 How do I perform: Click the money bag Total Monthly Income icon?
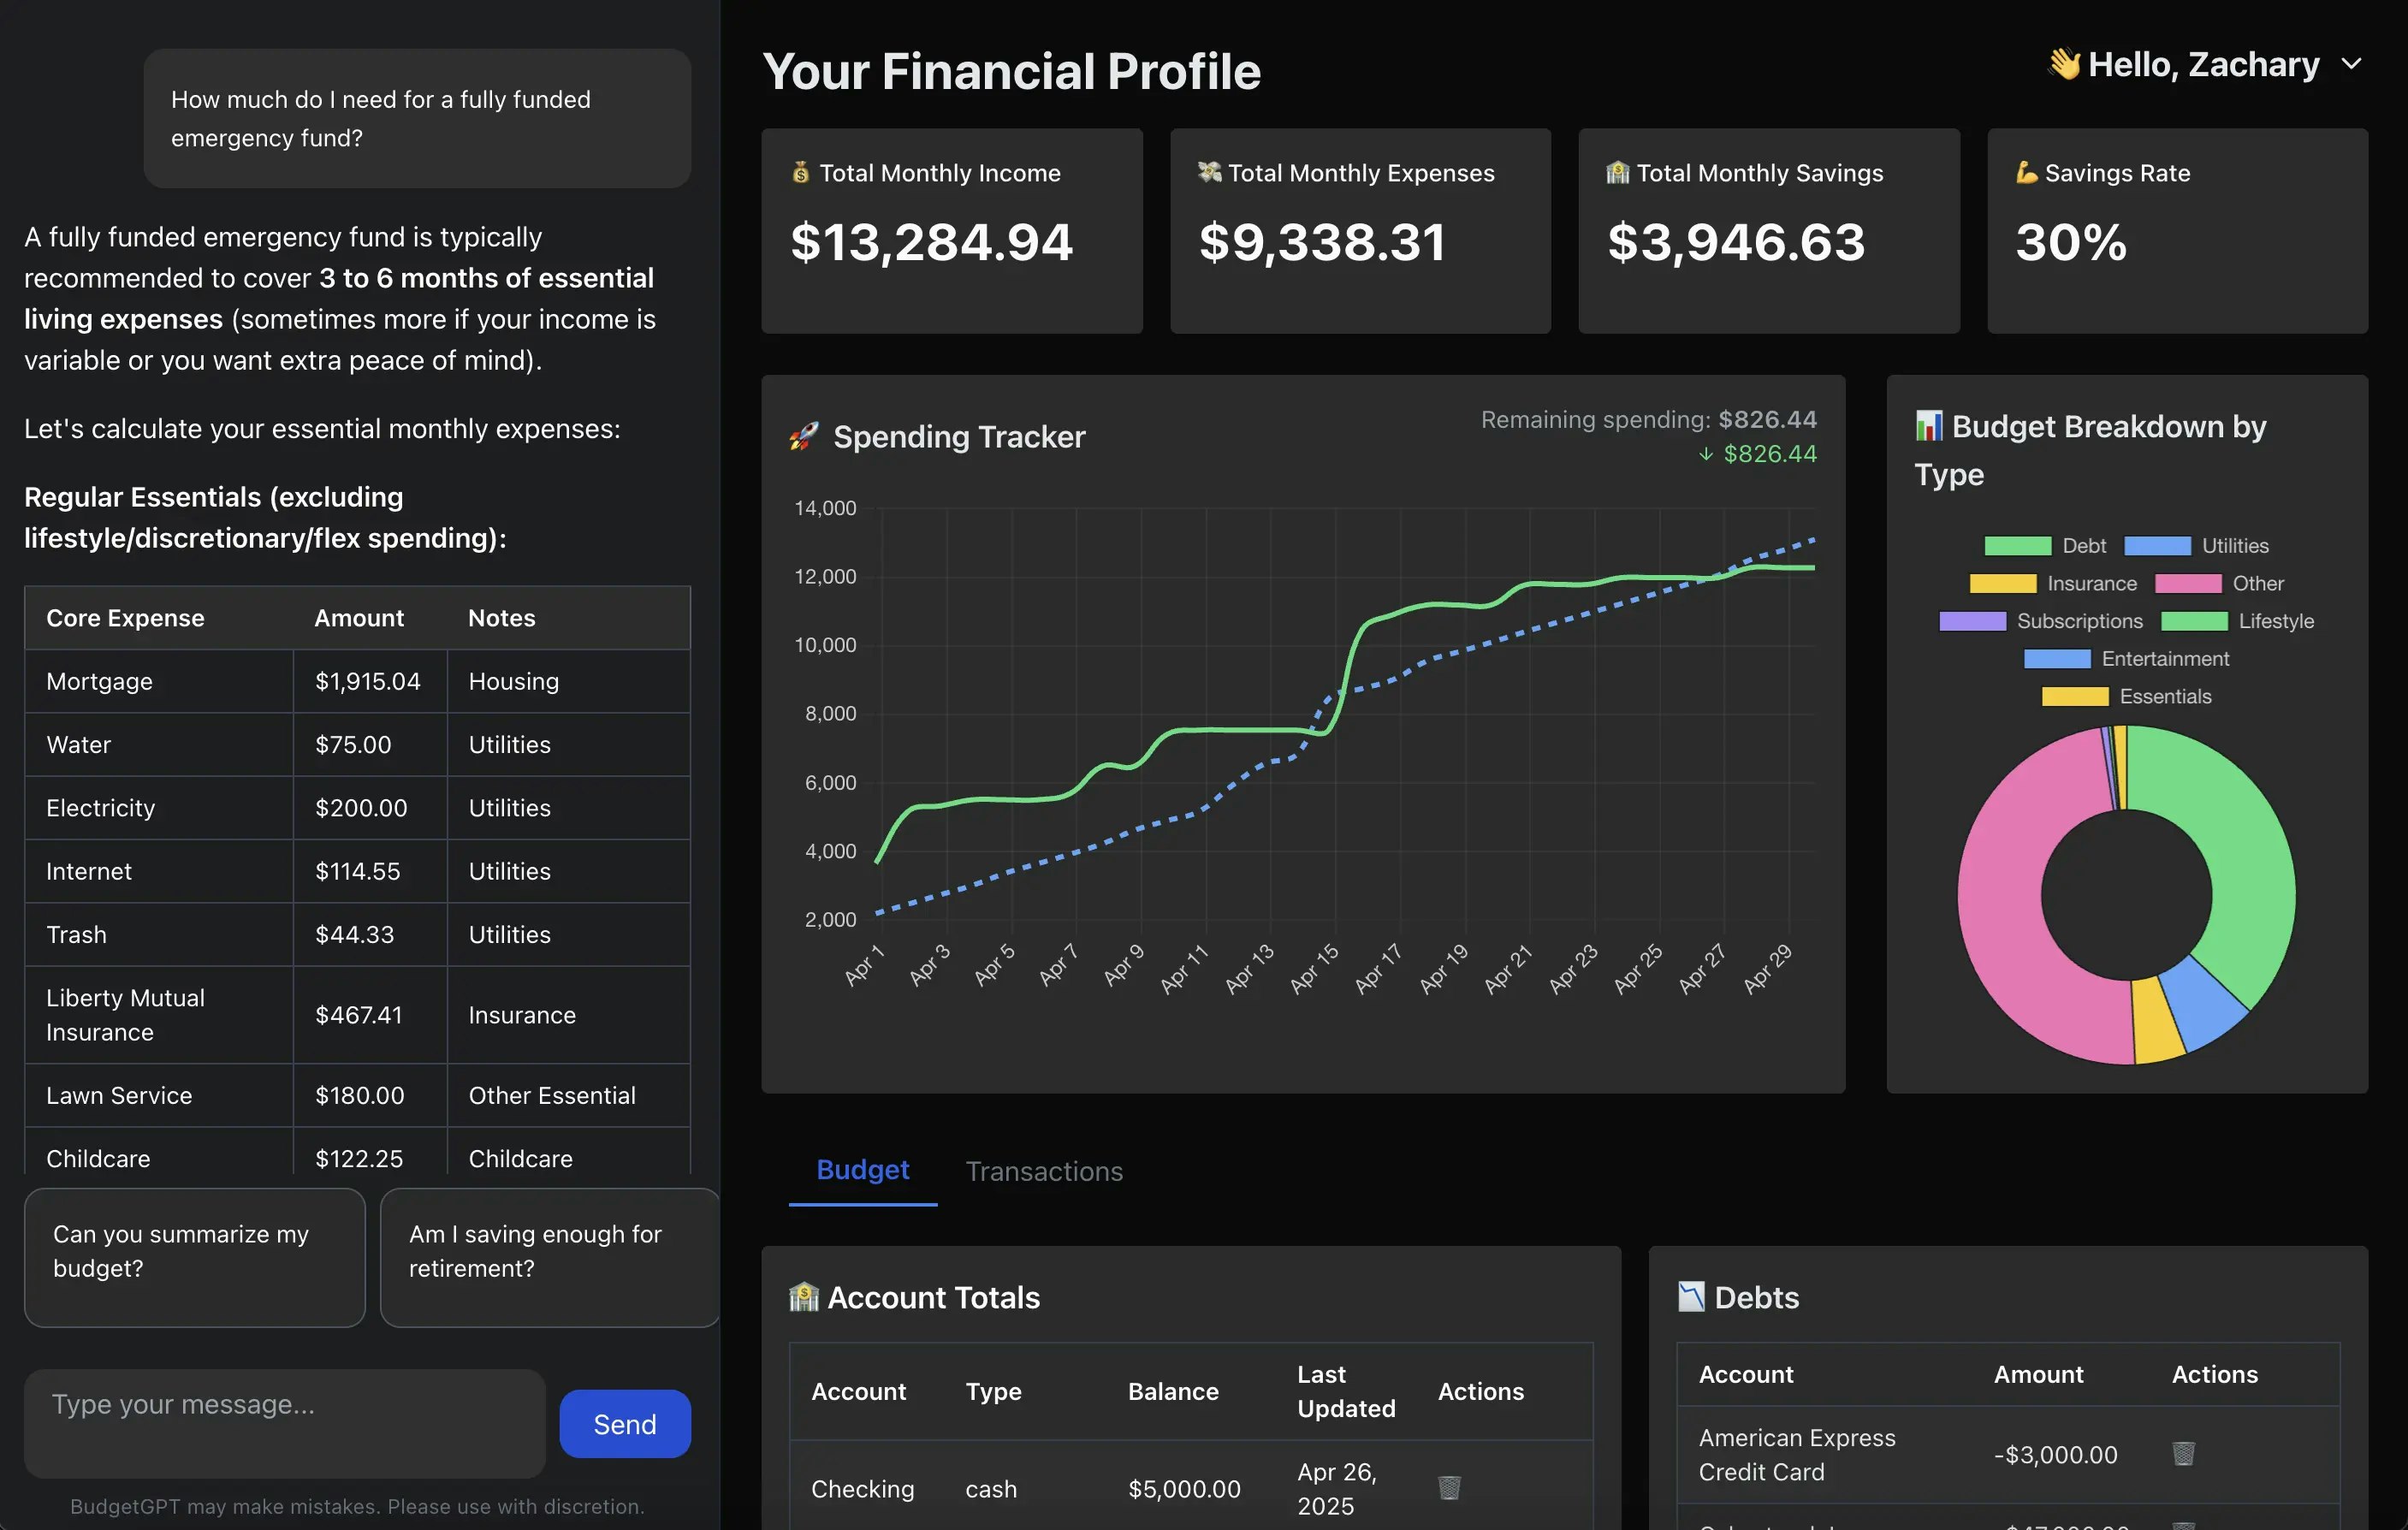(801, 173)
